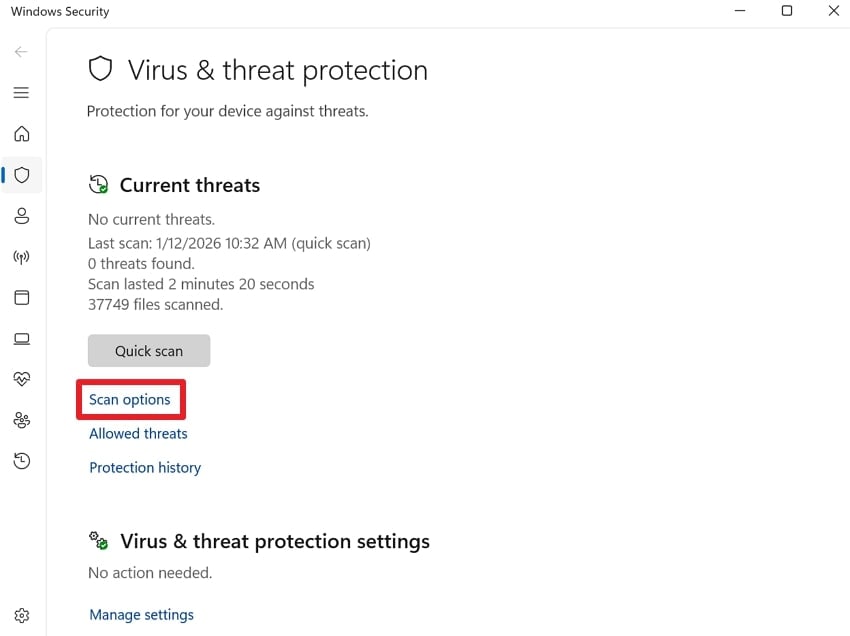Maximize the Windows Security window
The image size is (850, 636).
point(787,11)
